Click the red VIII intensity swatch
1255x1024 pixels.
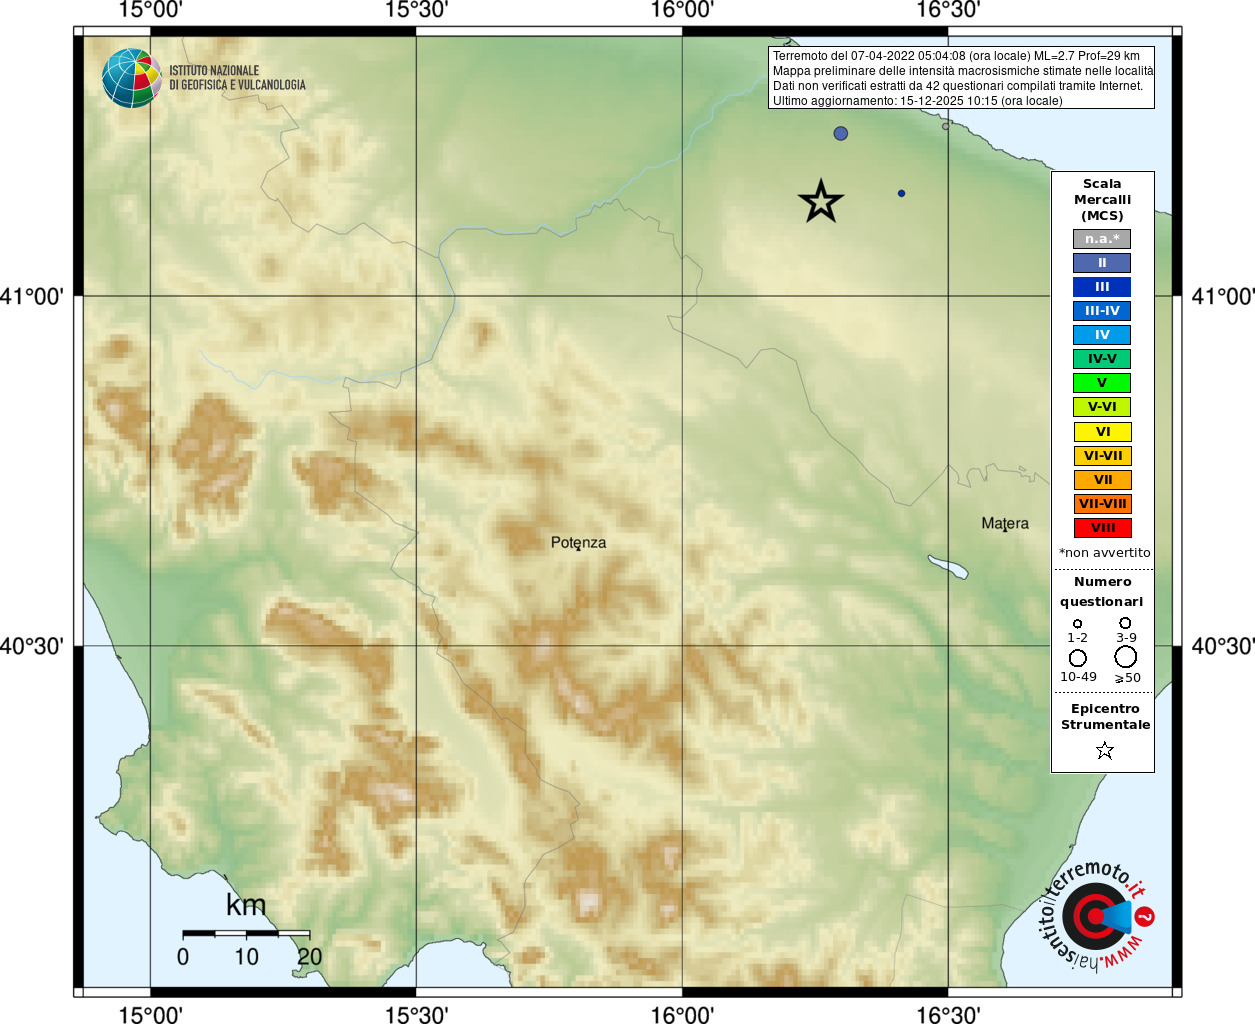click(1102, 528)
